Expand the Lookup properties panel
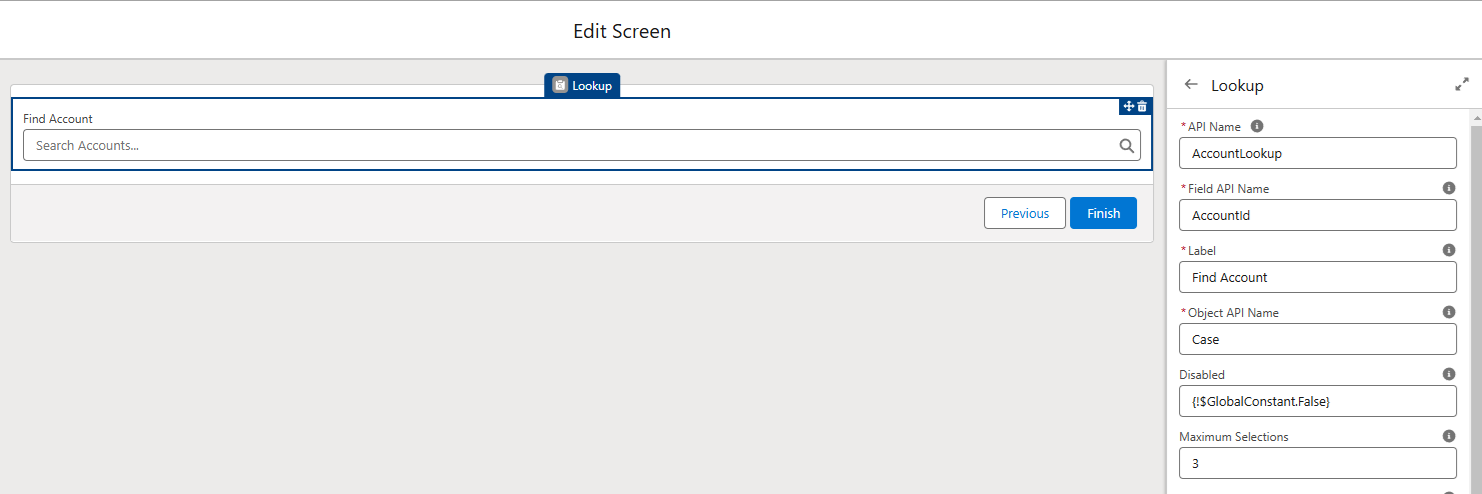 (1461, 85)
